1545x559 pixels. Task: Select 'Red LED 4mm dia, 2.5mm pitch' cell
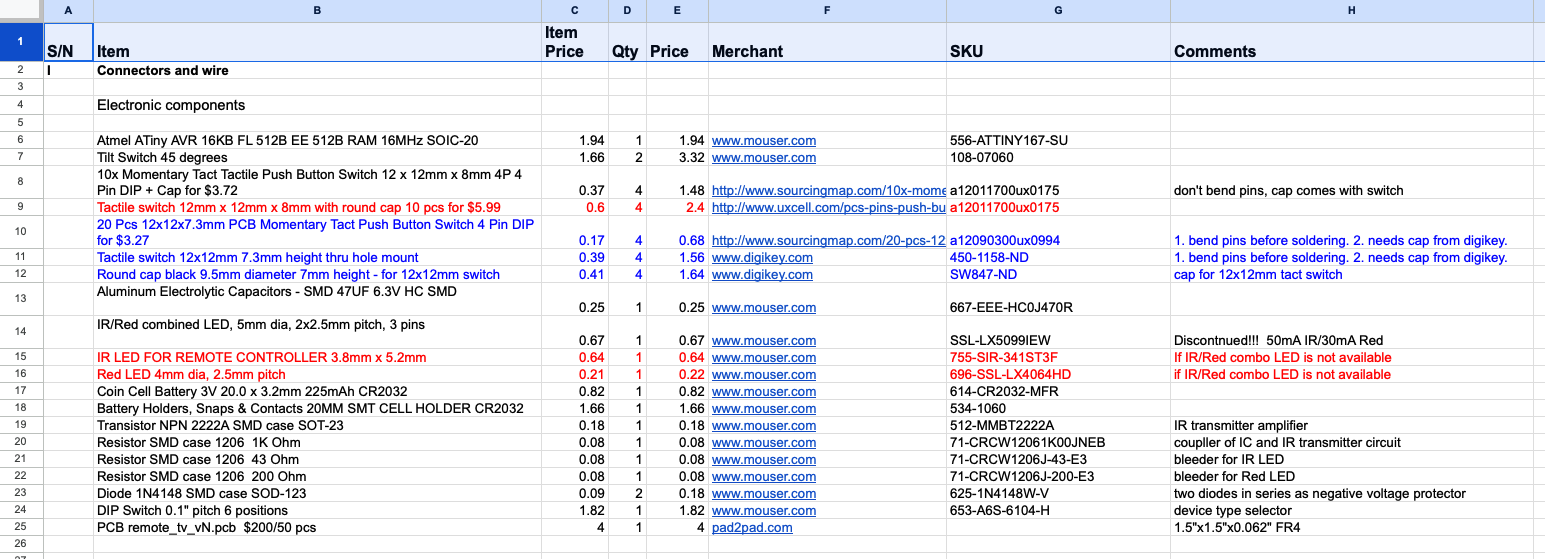[317, 375]
